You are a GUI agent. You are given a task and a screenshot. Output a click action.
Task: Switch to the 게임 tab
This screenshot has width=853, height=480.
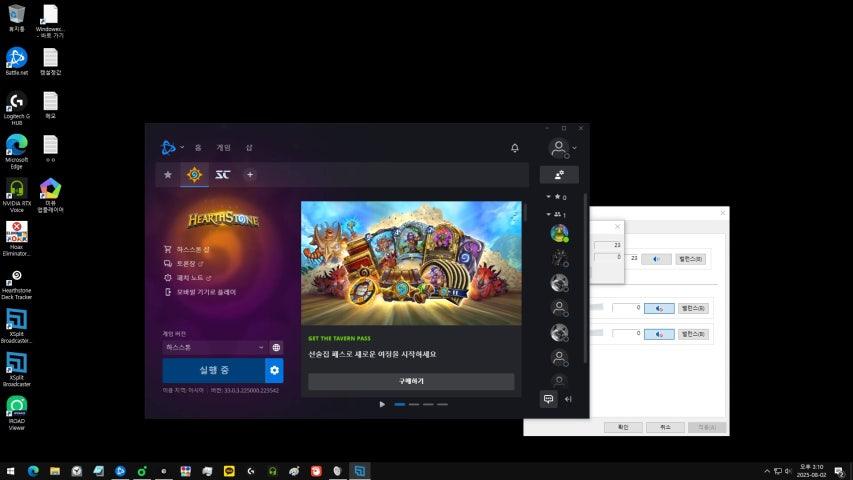pyautogui.click(x=224, y=147)
